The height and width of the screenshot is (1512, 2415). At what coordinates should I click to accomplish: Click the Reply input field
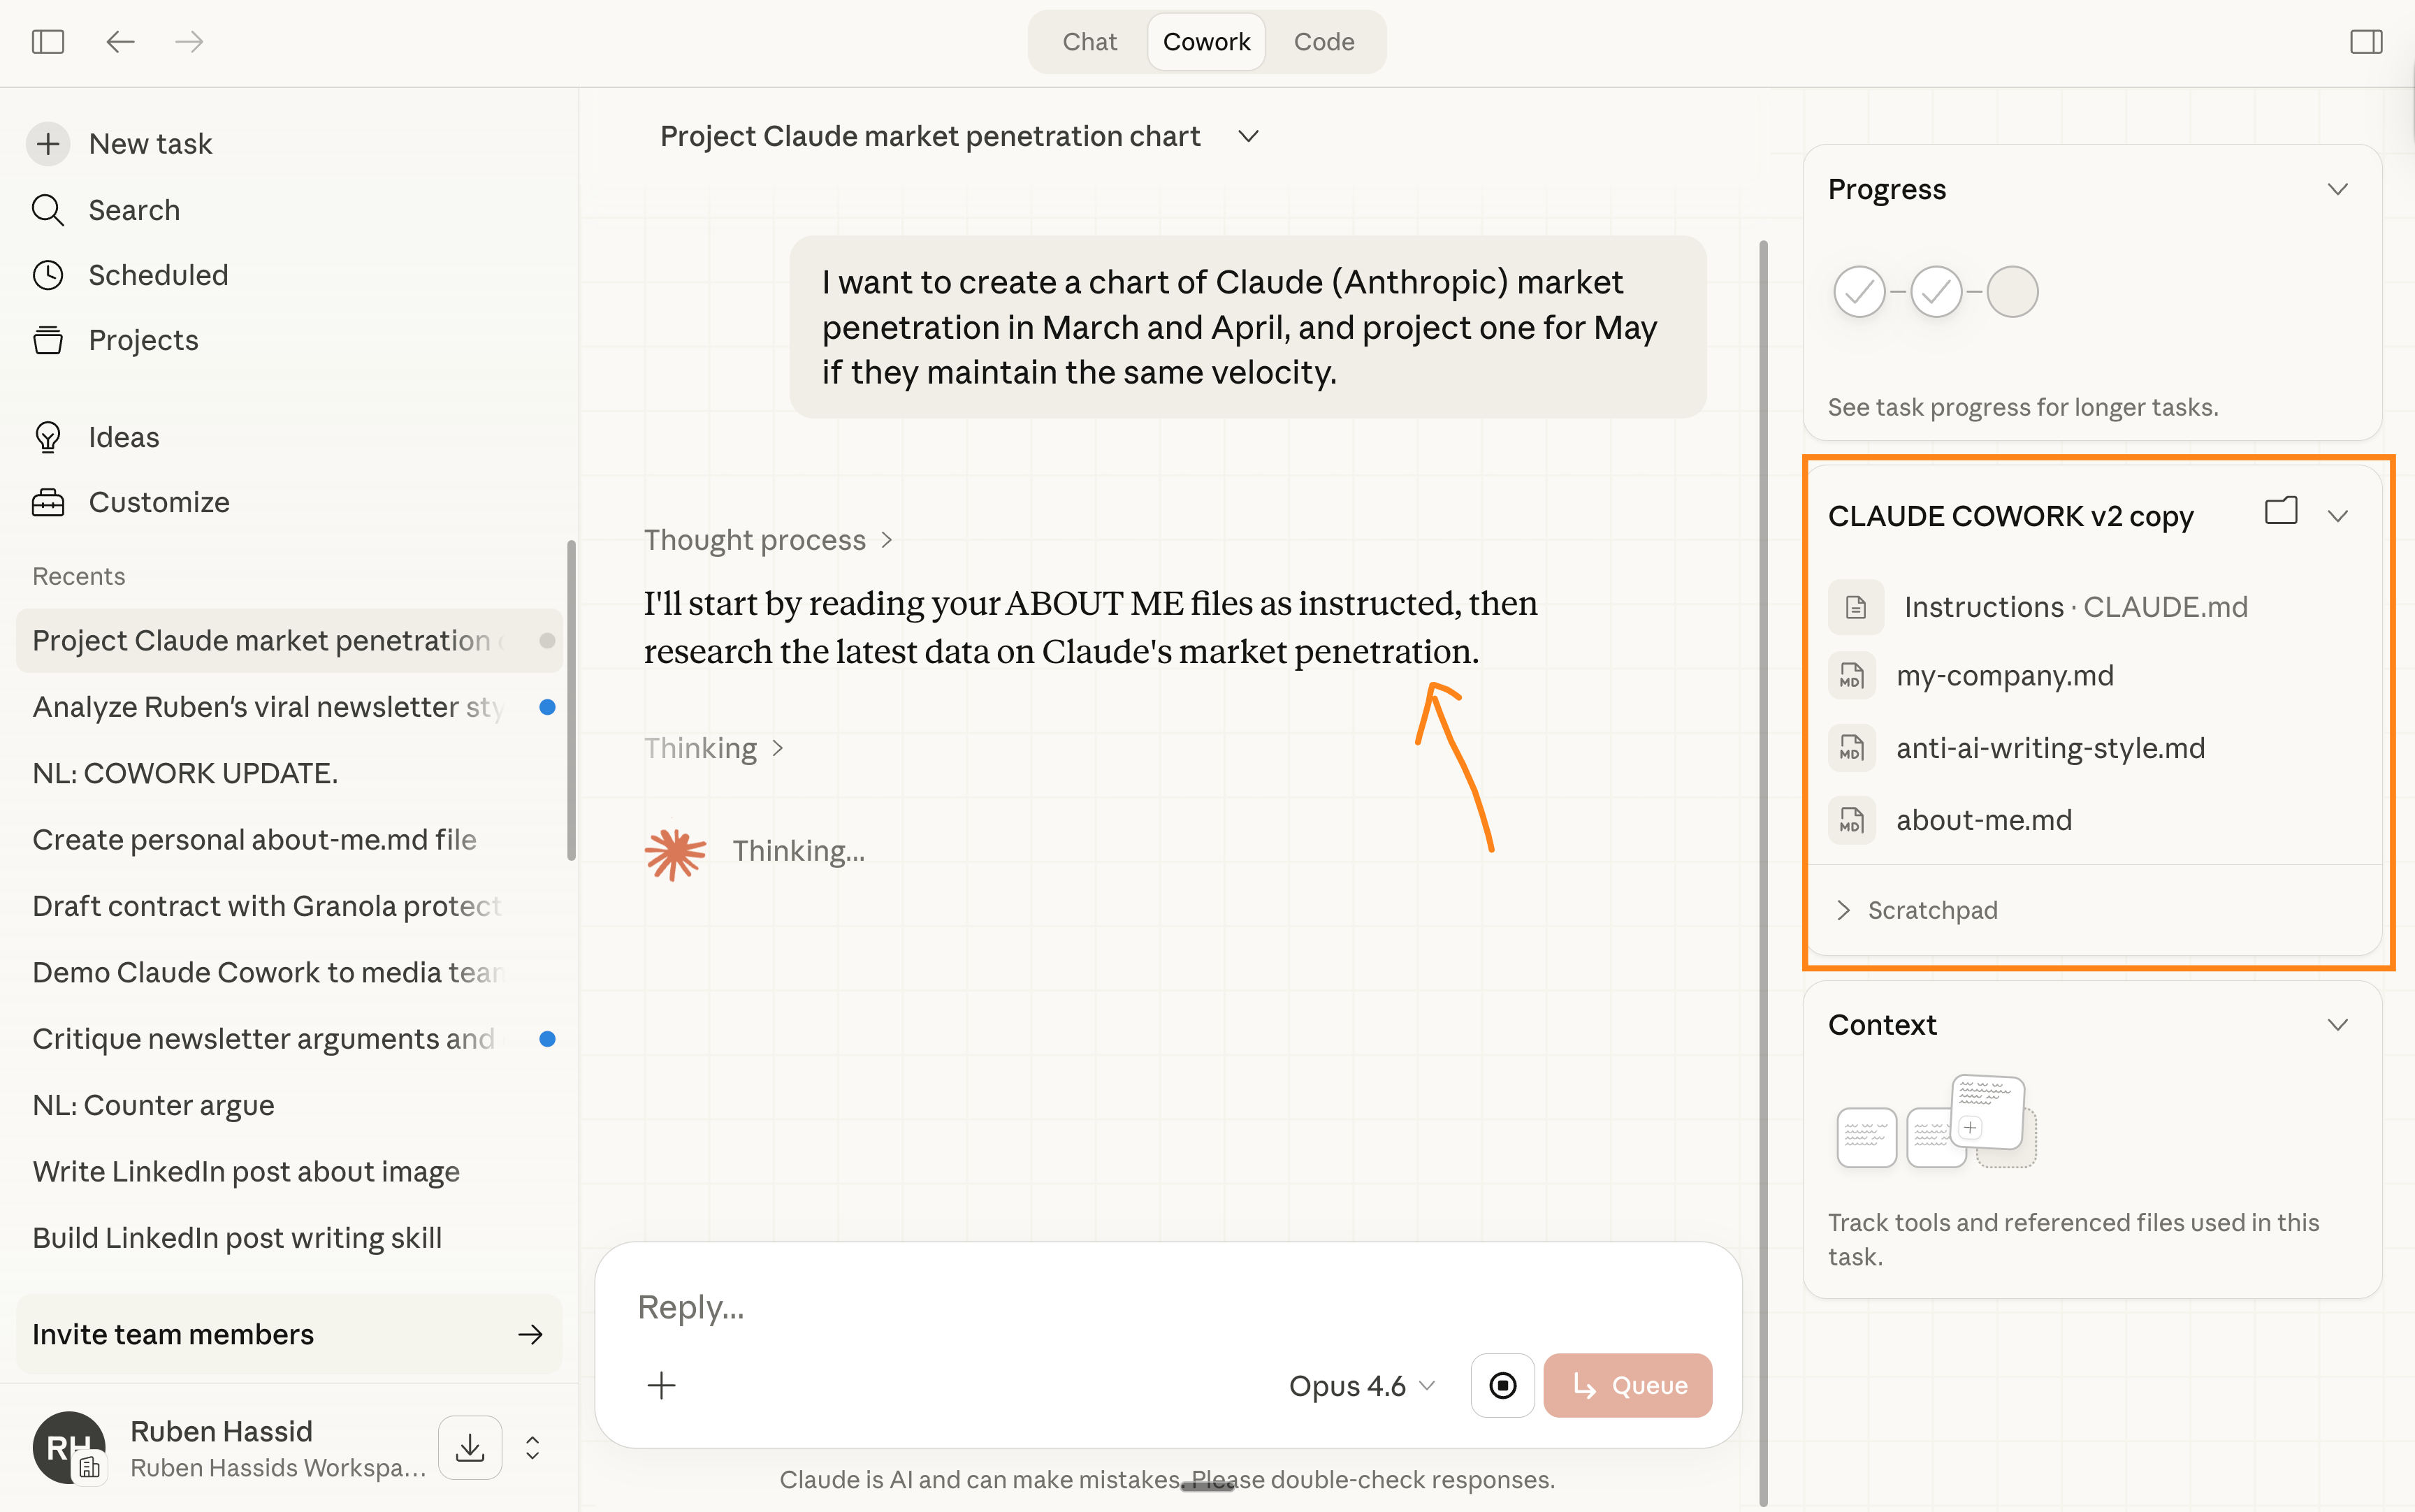click(x=1100, y=1307)
